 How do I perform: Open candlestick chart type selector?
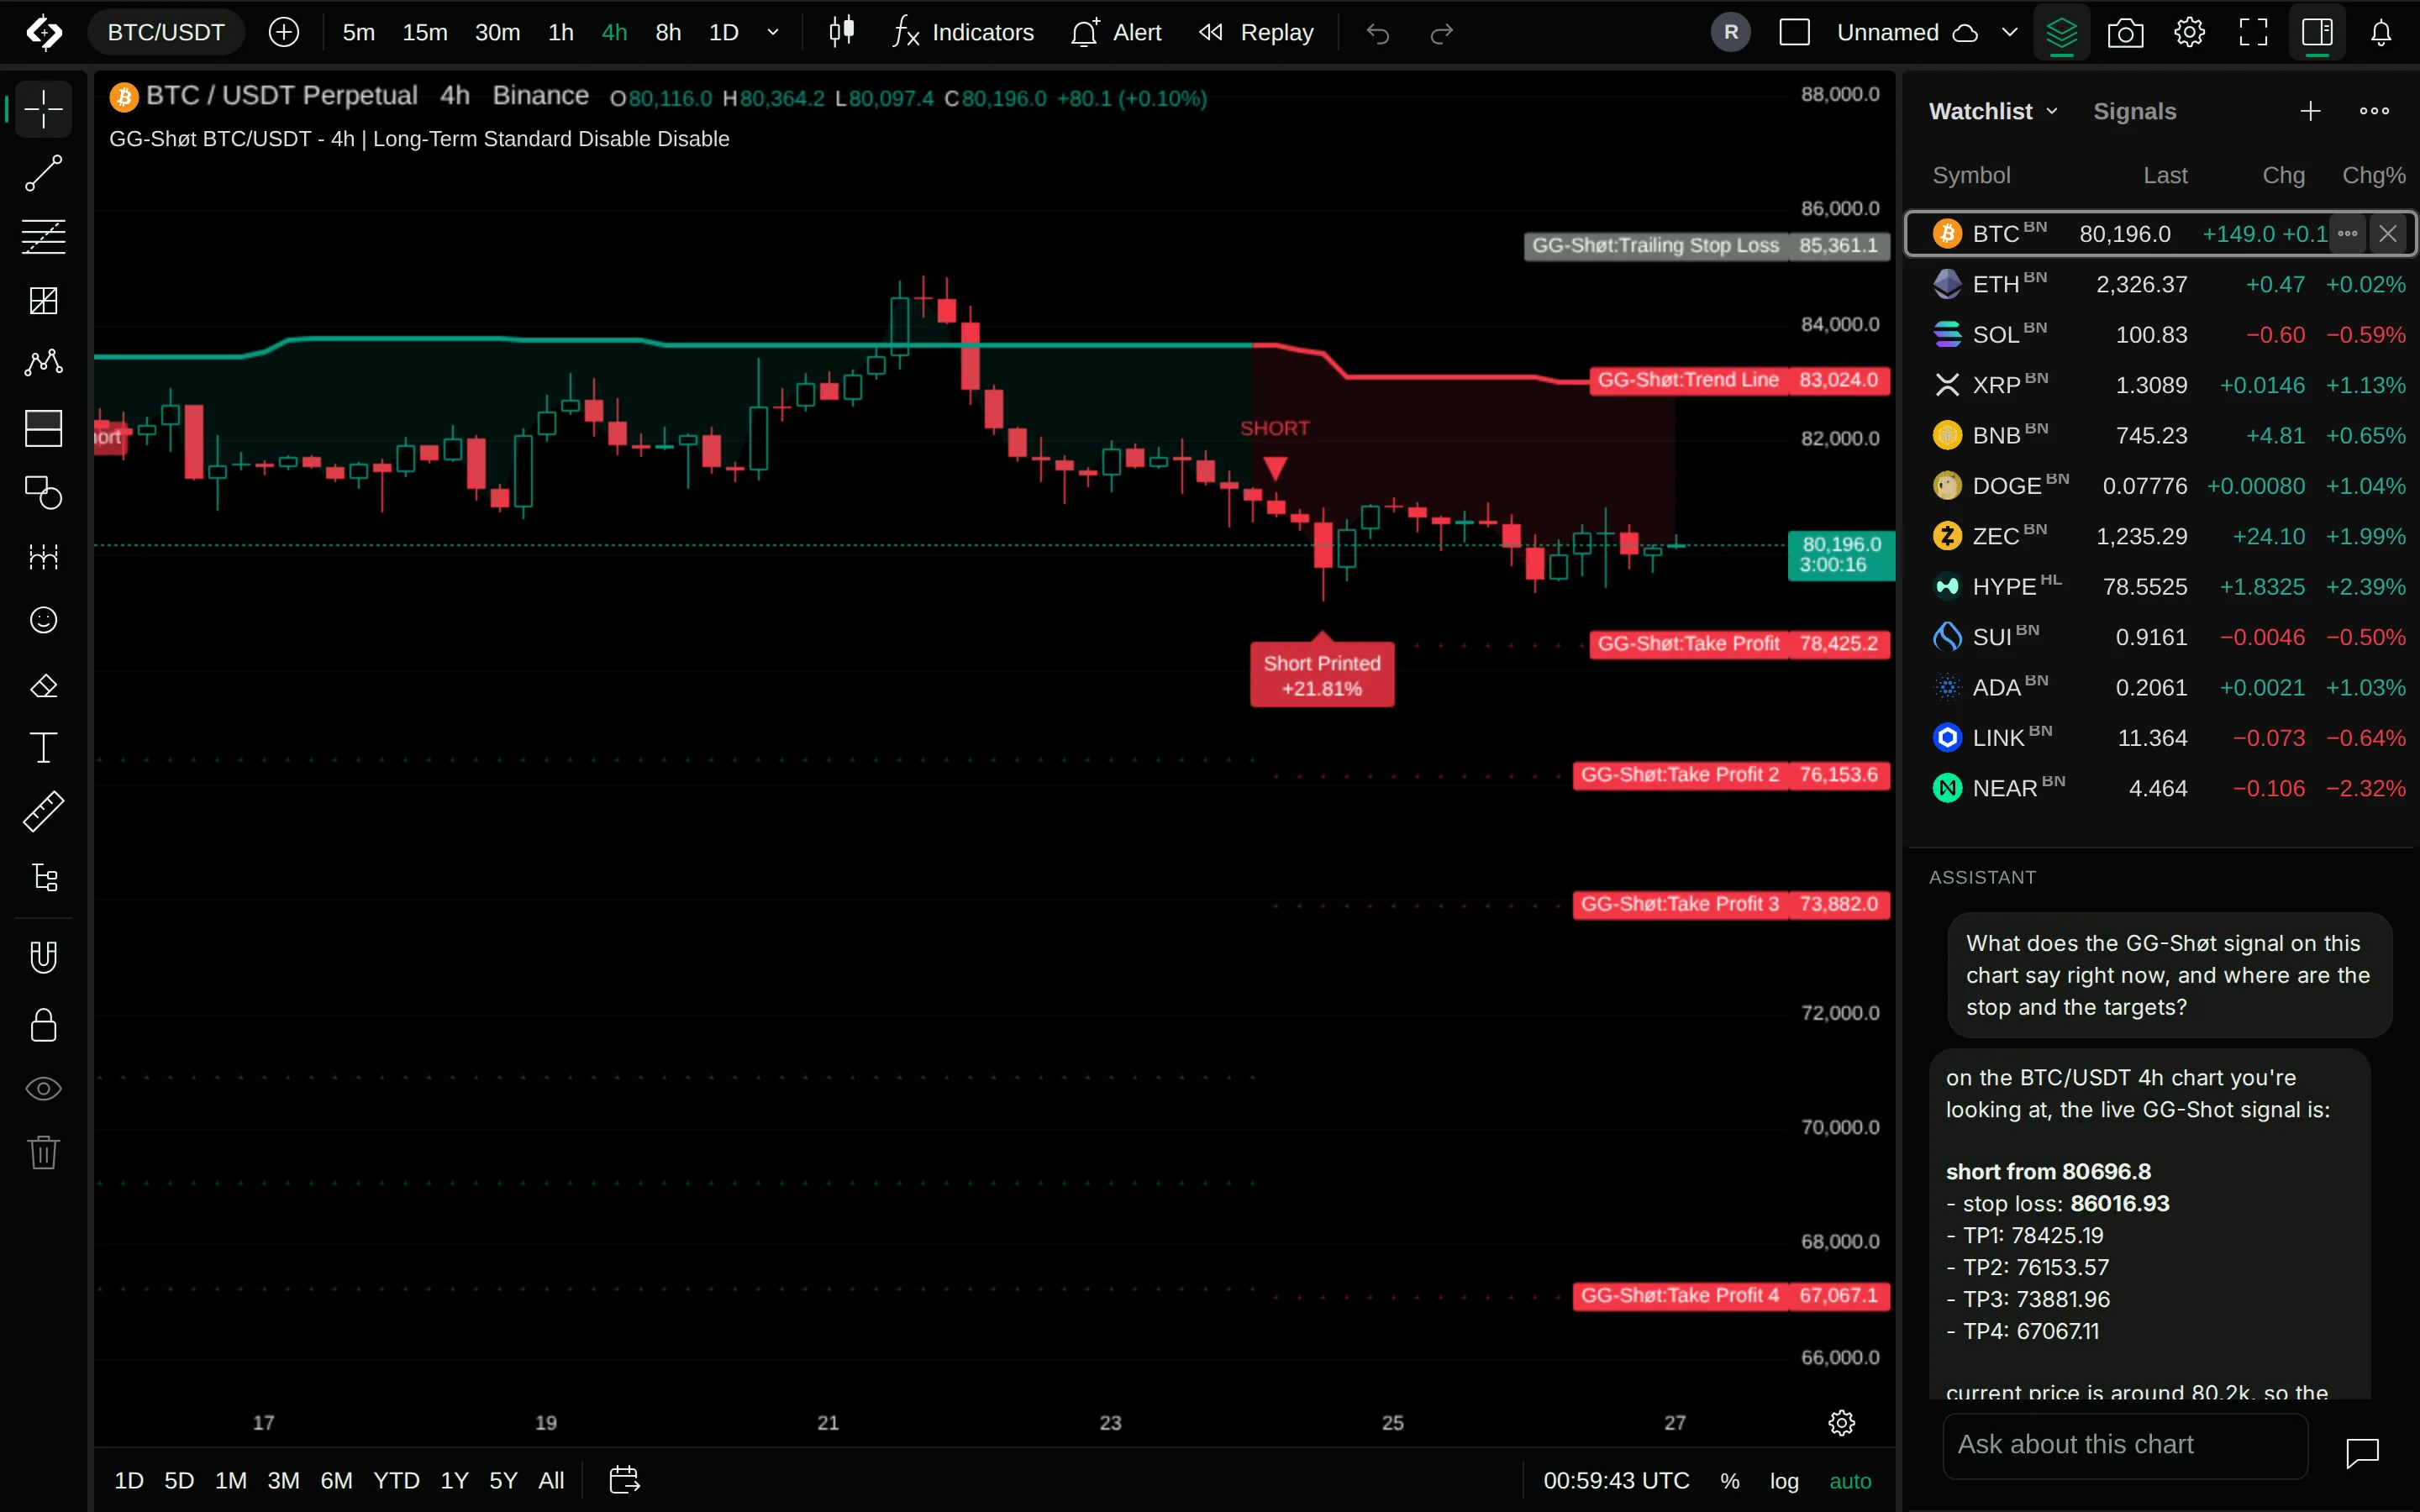[841, 32]
